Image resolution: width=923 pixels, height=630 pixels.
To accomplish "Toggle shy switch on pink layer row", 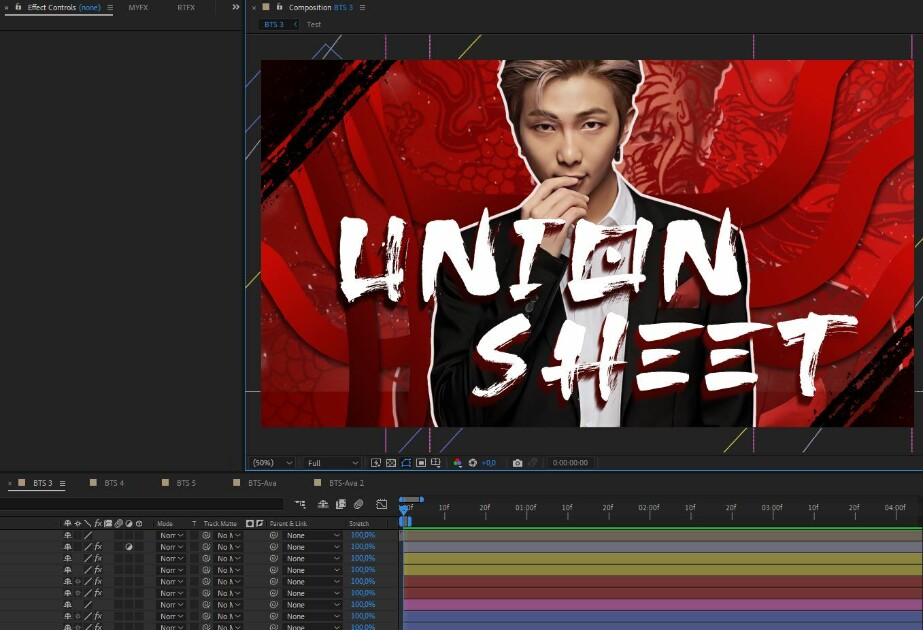I will pyautogui.click(x=68, y=605).
